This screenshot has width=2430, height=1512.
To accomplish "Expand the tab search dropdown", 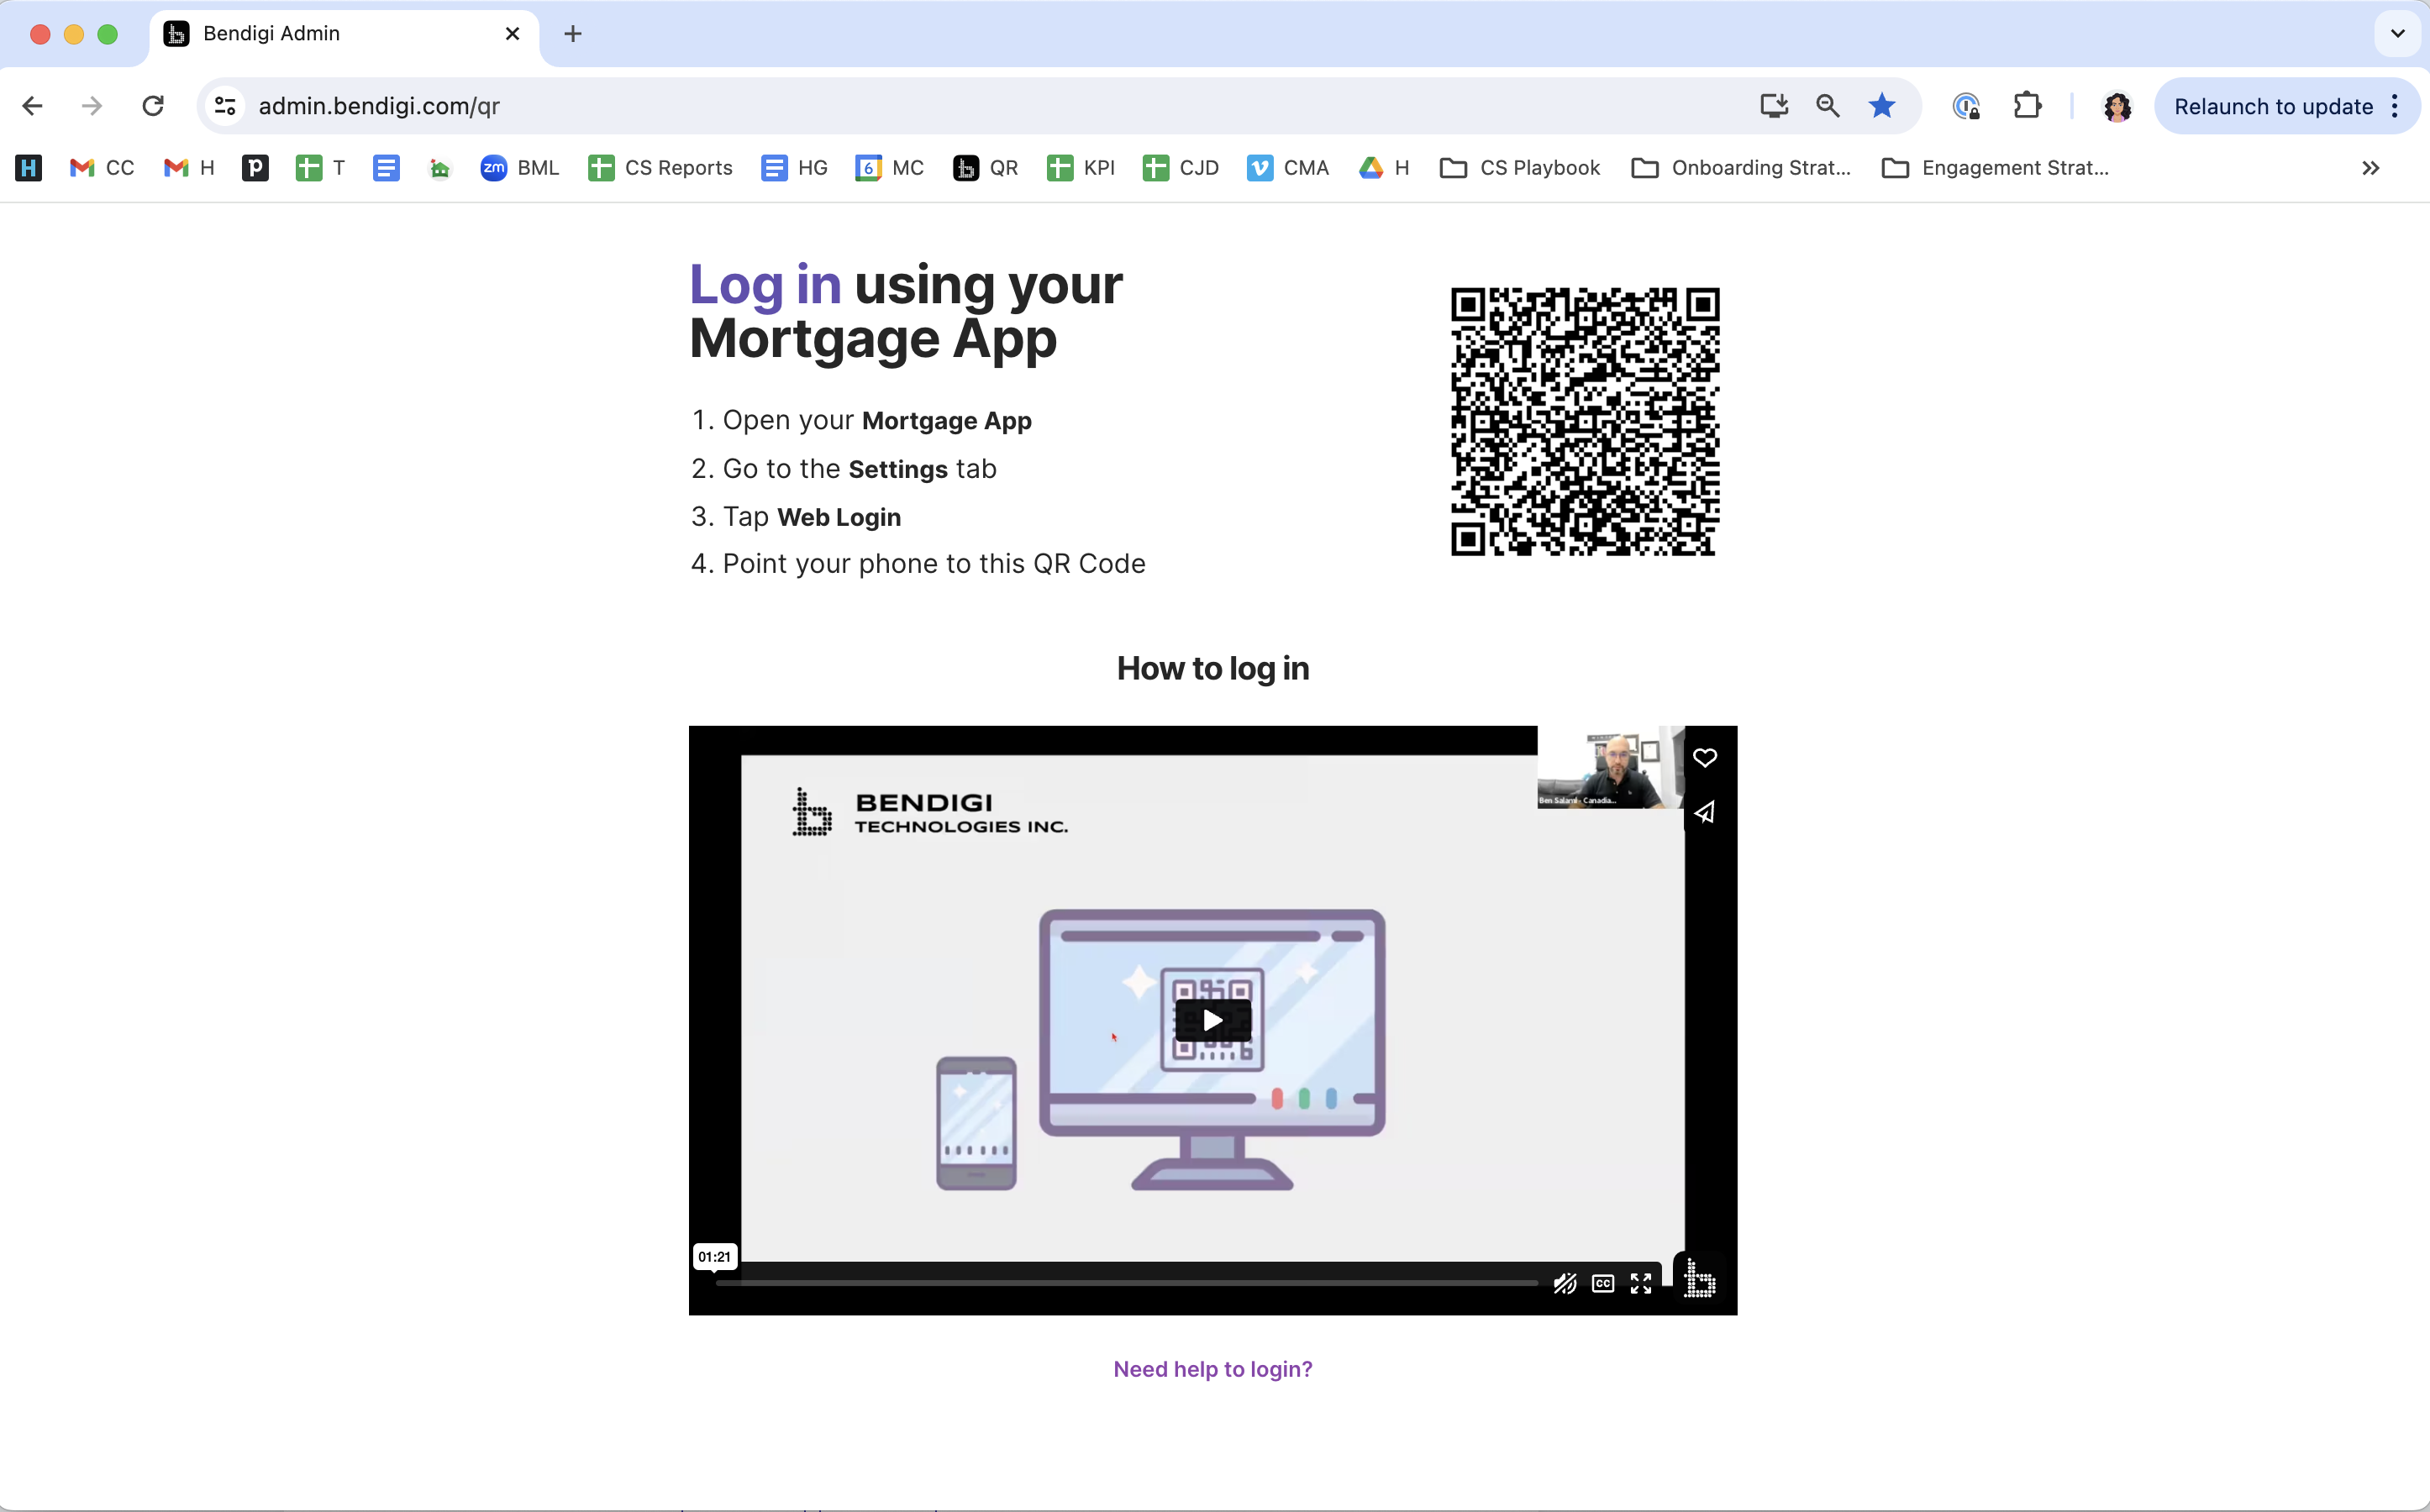I will coord(2397,34).
